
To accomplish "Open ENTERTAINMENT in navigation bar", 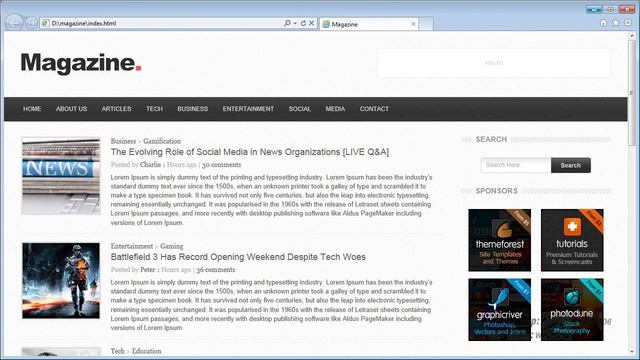I will (x=248, y=109).
